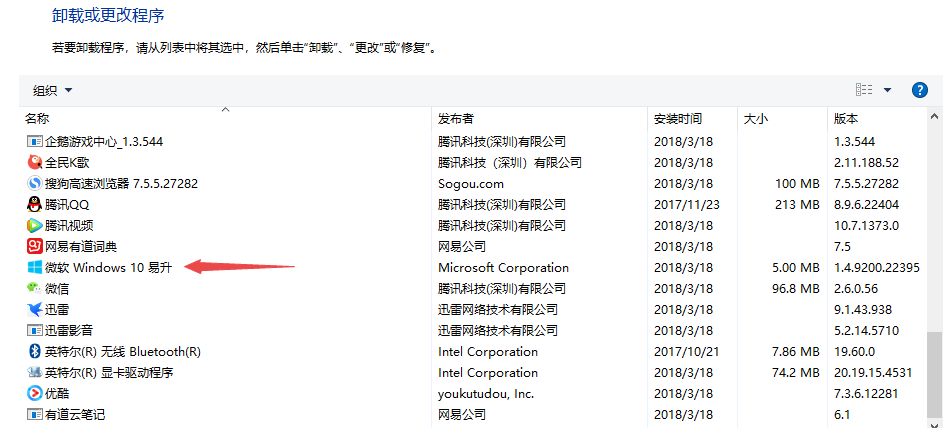Select the 迅雷 program name

click(57, 310)
